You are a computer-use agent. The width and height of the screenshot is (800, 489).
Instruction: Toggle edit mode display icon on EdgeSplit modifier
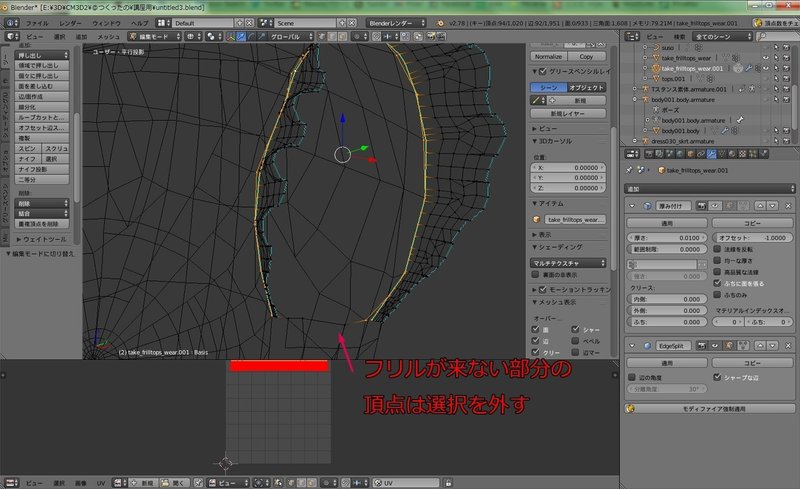(x=729, y=346)
